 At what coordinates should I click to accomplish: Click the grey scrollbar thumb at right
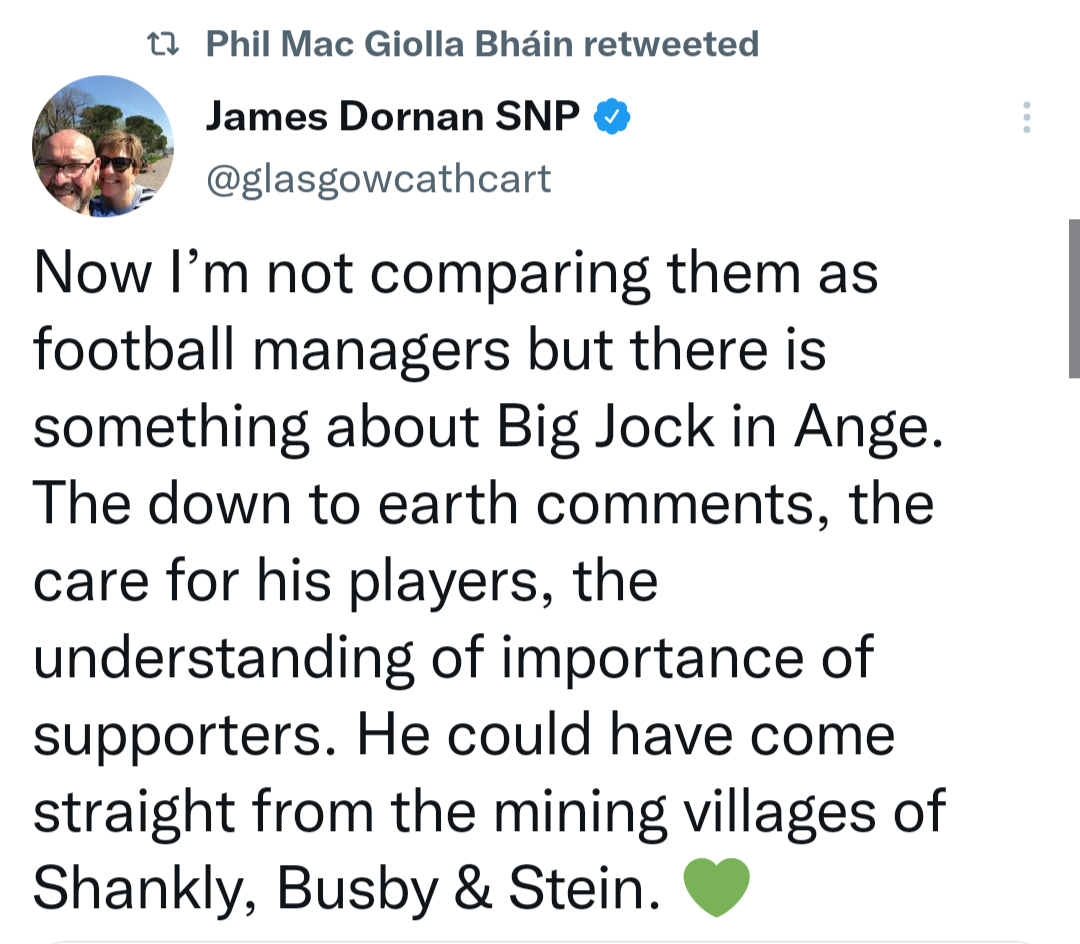(1074, 298)
